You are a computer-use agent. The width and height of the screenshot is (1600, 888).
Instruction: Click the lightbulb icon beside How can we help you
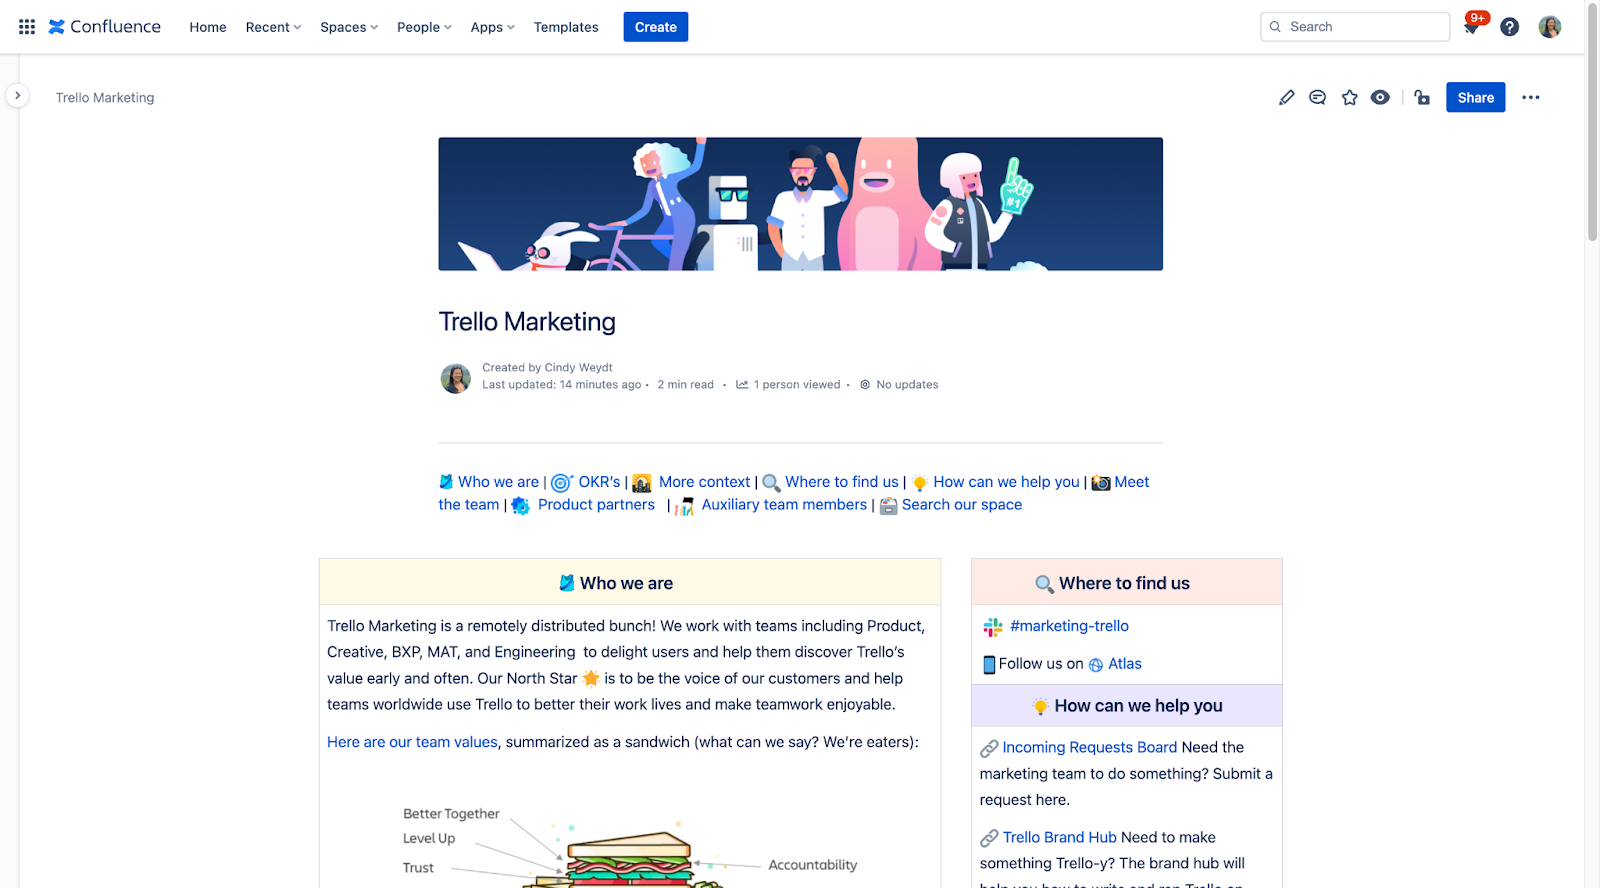pyautogui.click(x=920, y=483)
